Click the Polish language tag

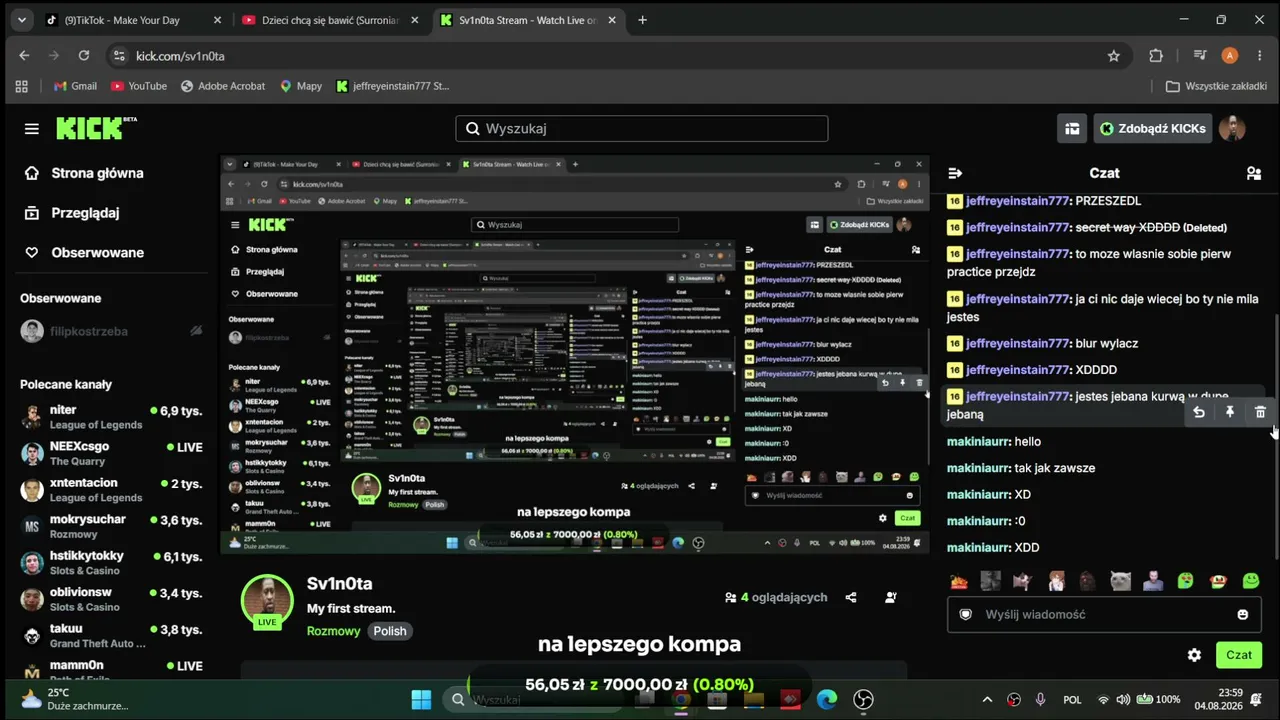[x=390, y=631]
